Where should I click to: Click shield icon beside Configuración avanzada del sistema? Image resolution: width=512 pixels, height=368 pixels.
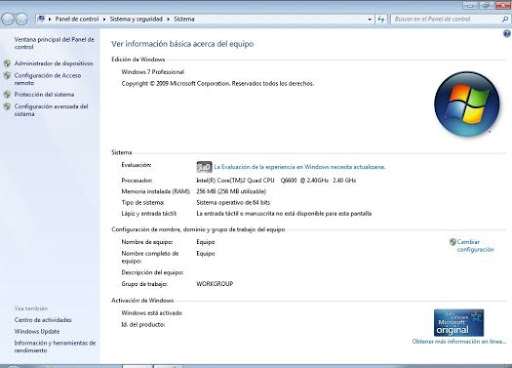coord(7,107)
